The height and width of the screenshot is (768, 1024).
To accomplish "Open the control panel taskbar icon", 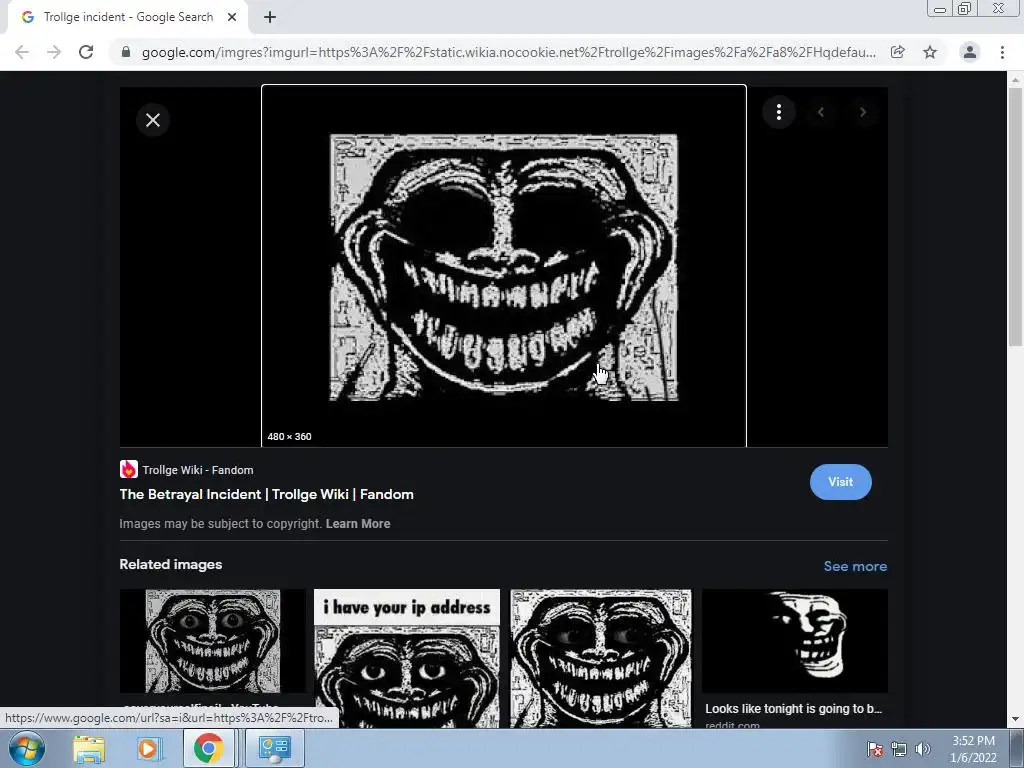I will (275, 748).
